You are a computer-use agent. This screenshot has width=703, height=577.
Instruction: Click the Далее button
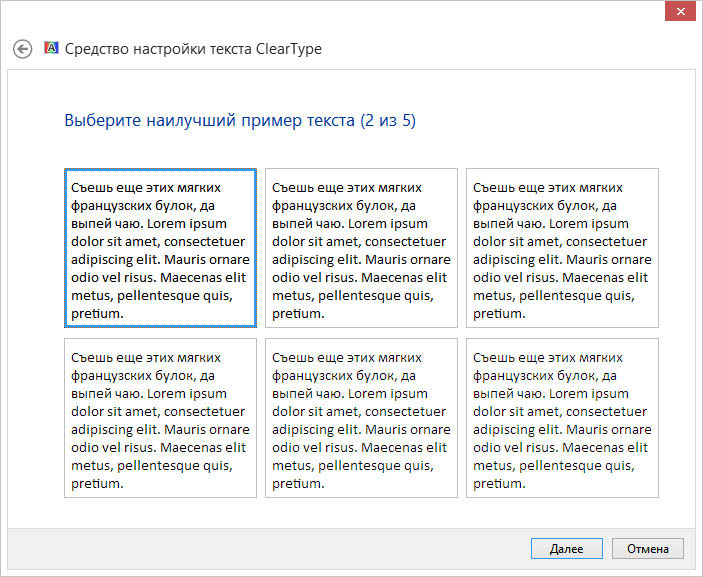point(567,549)
